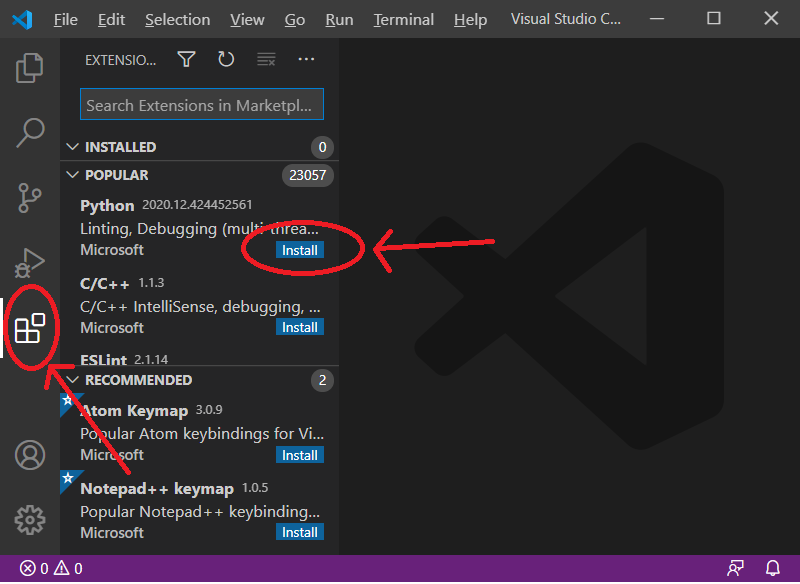Click Python version 2020.12.424452561 text
Image resolution: width=800 pixels, height=584 pixels.
pos(197,205)
